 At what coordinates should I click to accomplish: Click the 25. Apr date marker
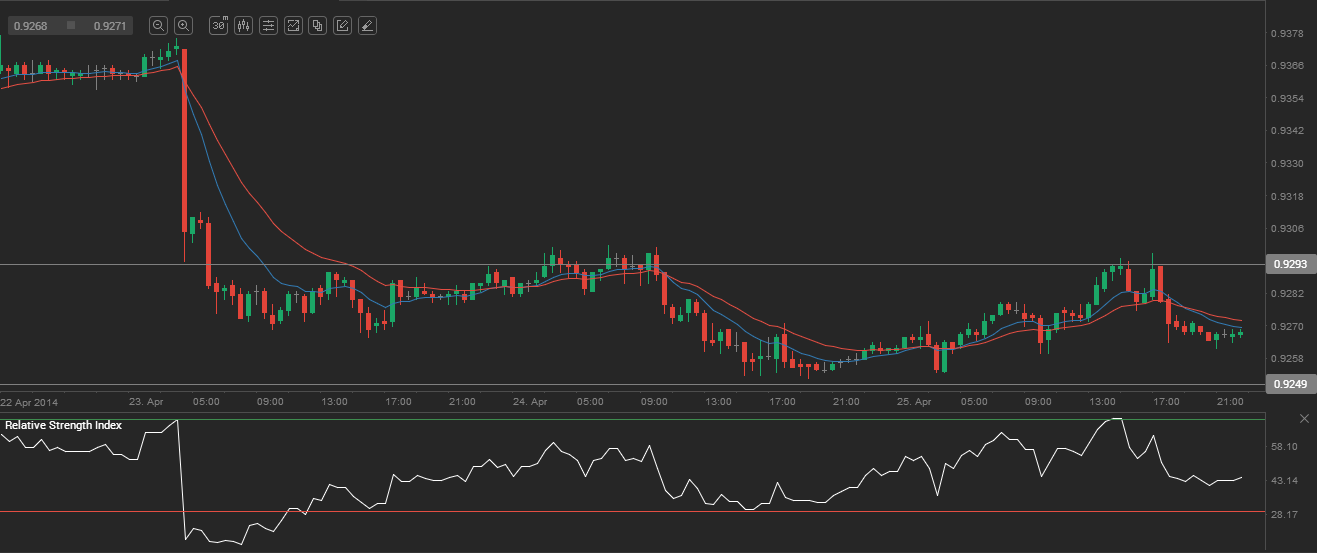pos(915,401)
